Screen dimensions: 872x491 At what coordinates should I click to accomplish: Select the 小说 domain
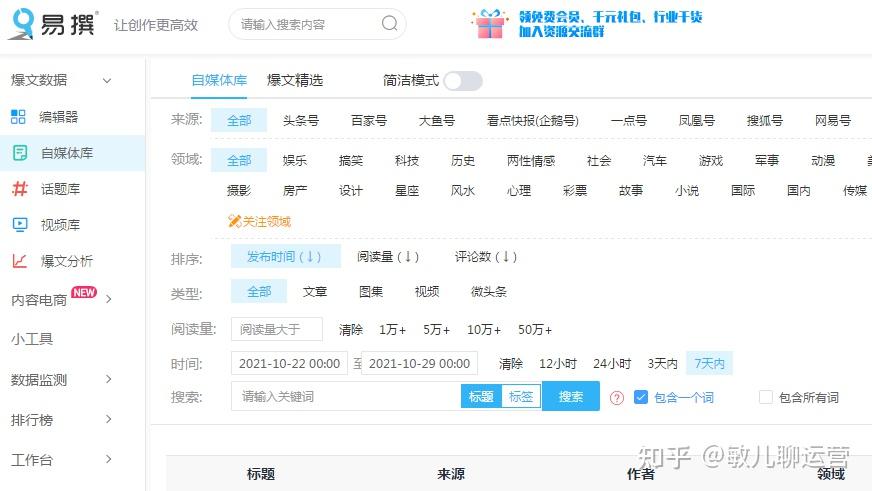687,191
